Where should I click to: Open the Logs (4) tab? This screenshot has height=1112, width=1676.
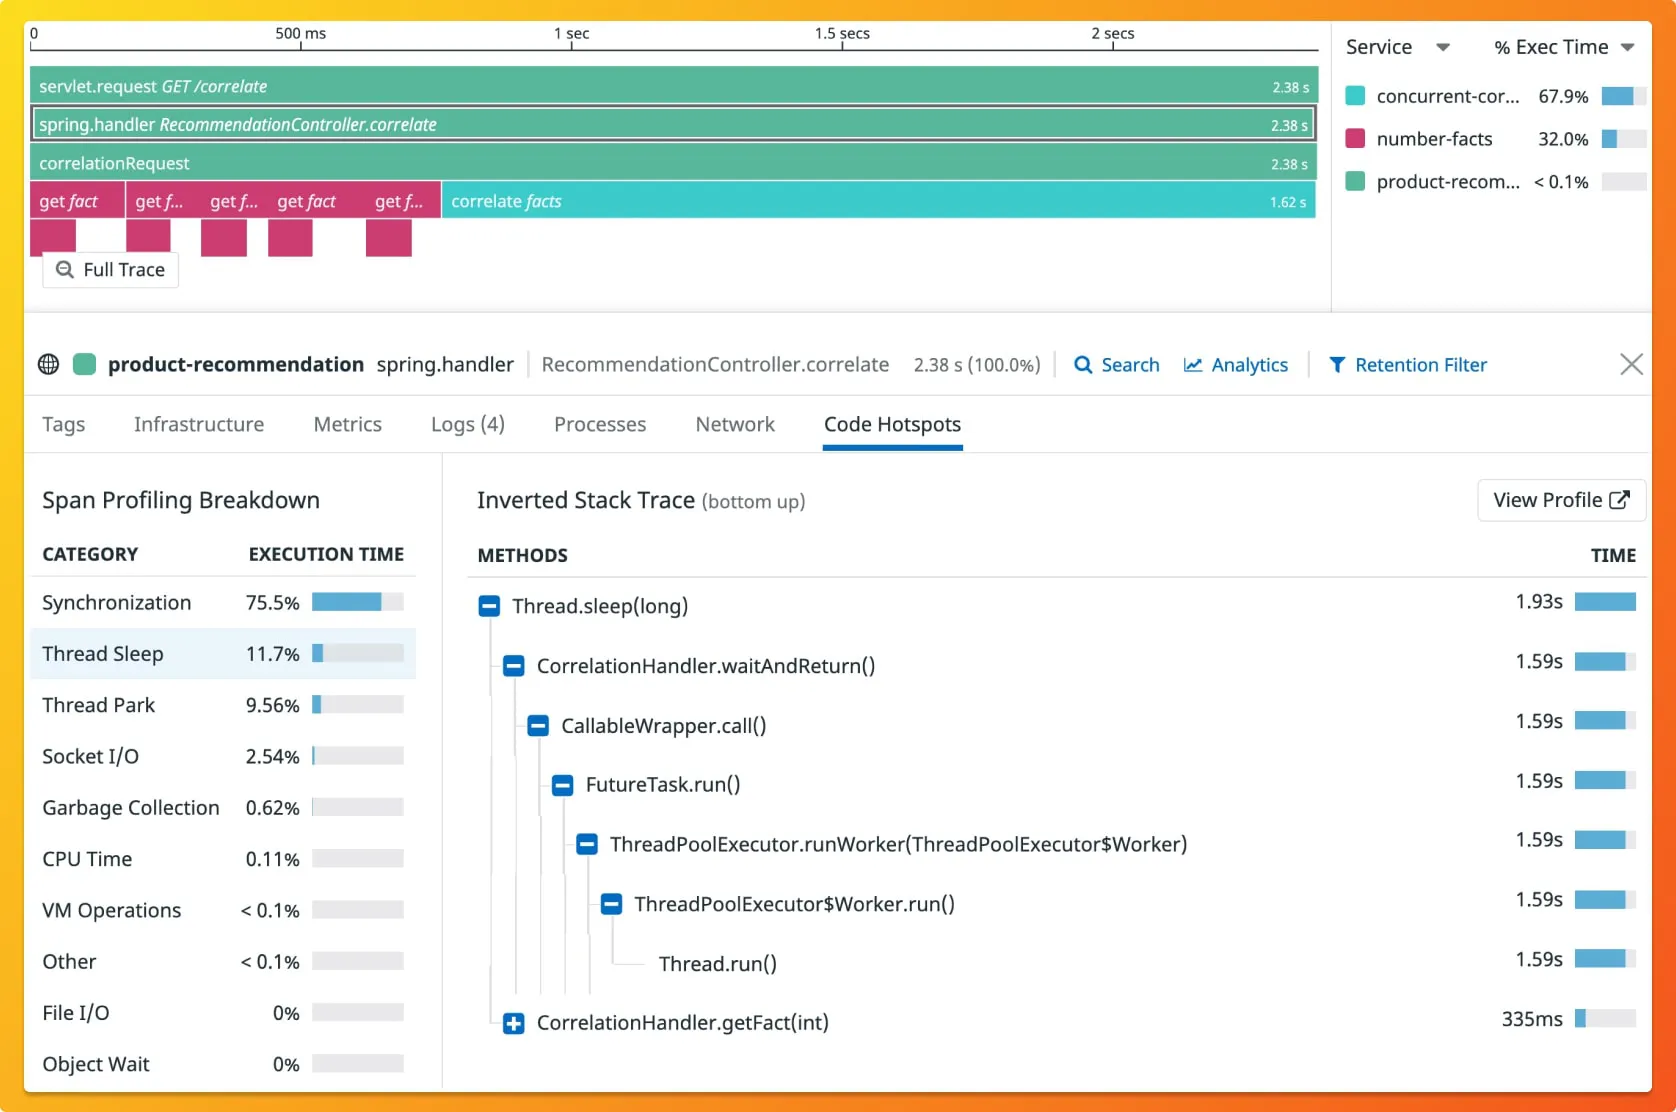(468, 424)
